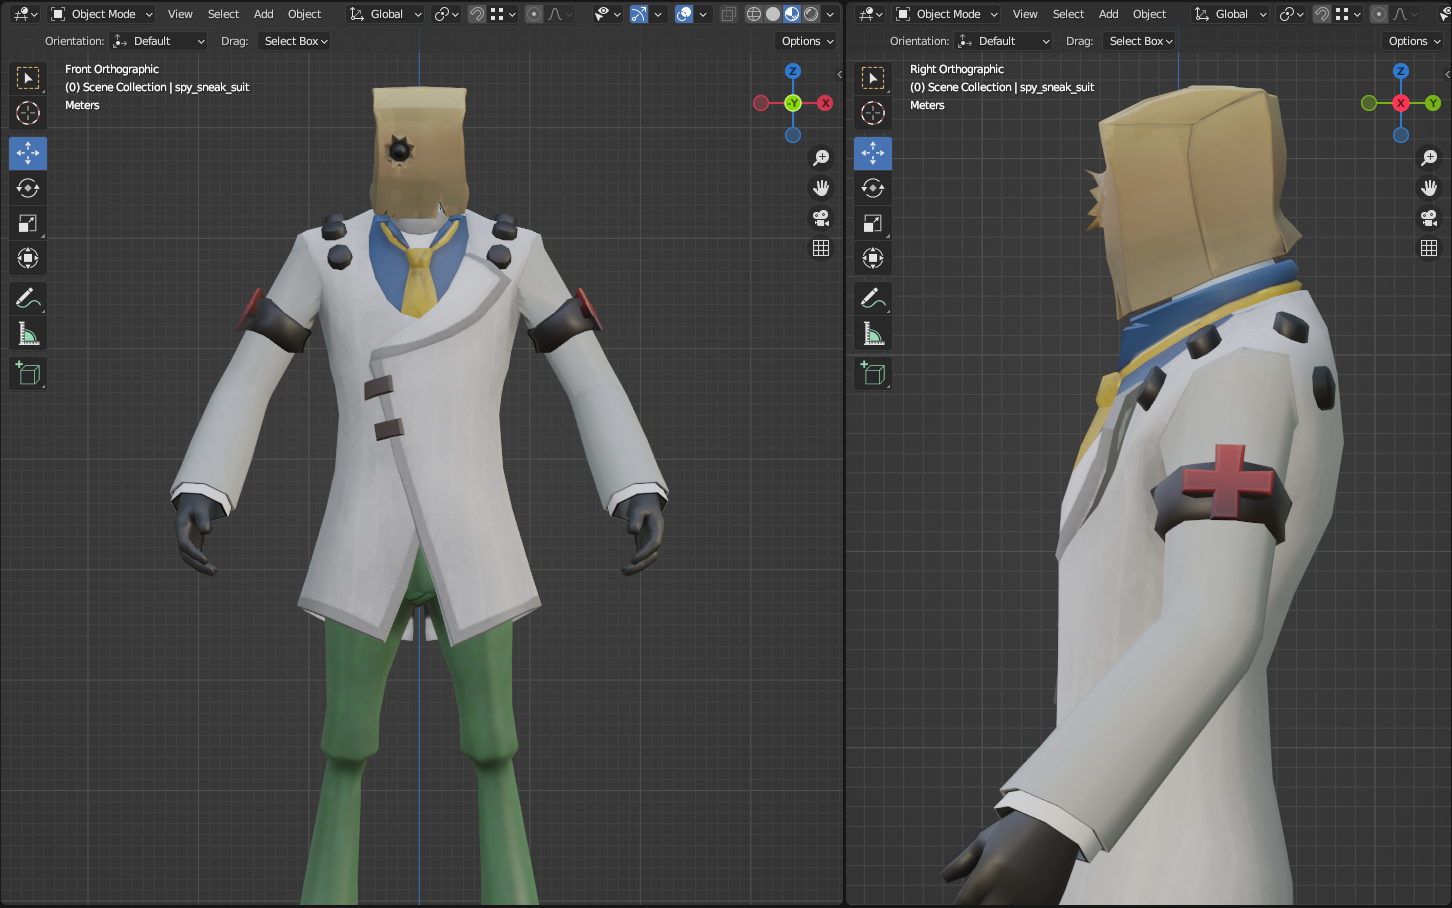This screenshot has height=908, width=1452.
Task: Toggle proportional editing in right viewport header
Action: click(x=1379, y=14)
